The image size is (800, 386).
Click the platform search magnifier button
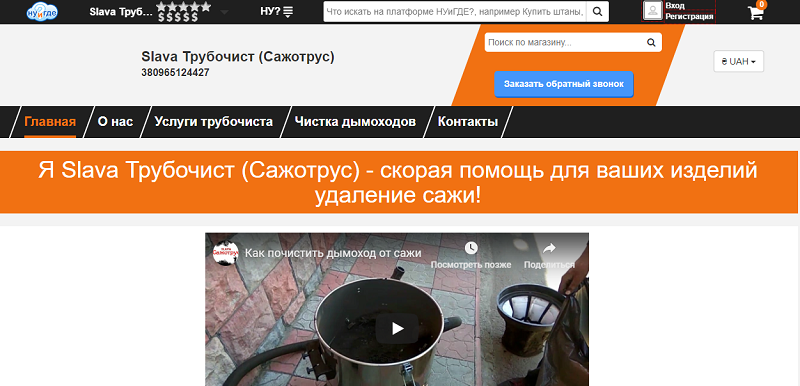pos(597,11)
